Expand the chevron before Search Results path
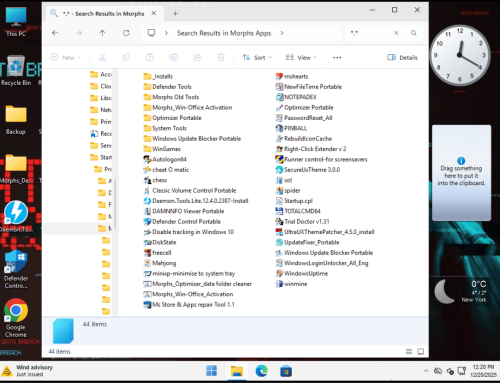 tap(166, 33)
